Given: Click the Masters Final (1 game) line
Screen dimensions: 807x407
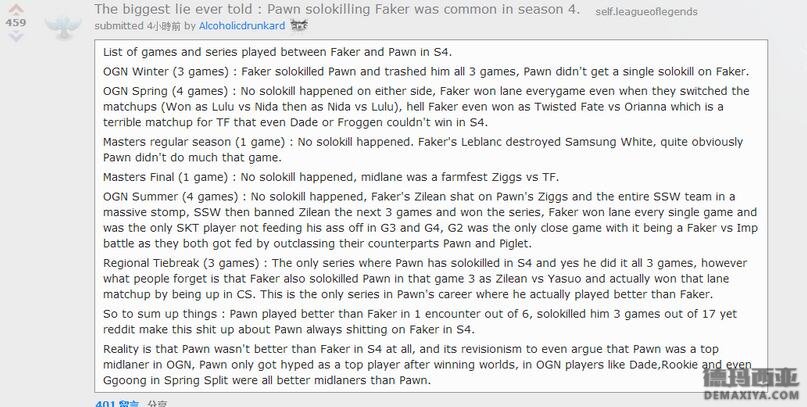Looking at the screenshot, I should point(330,177).
